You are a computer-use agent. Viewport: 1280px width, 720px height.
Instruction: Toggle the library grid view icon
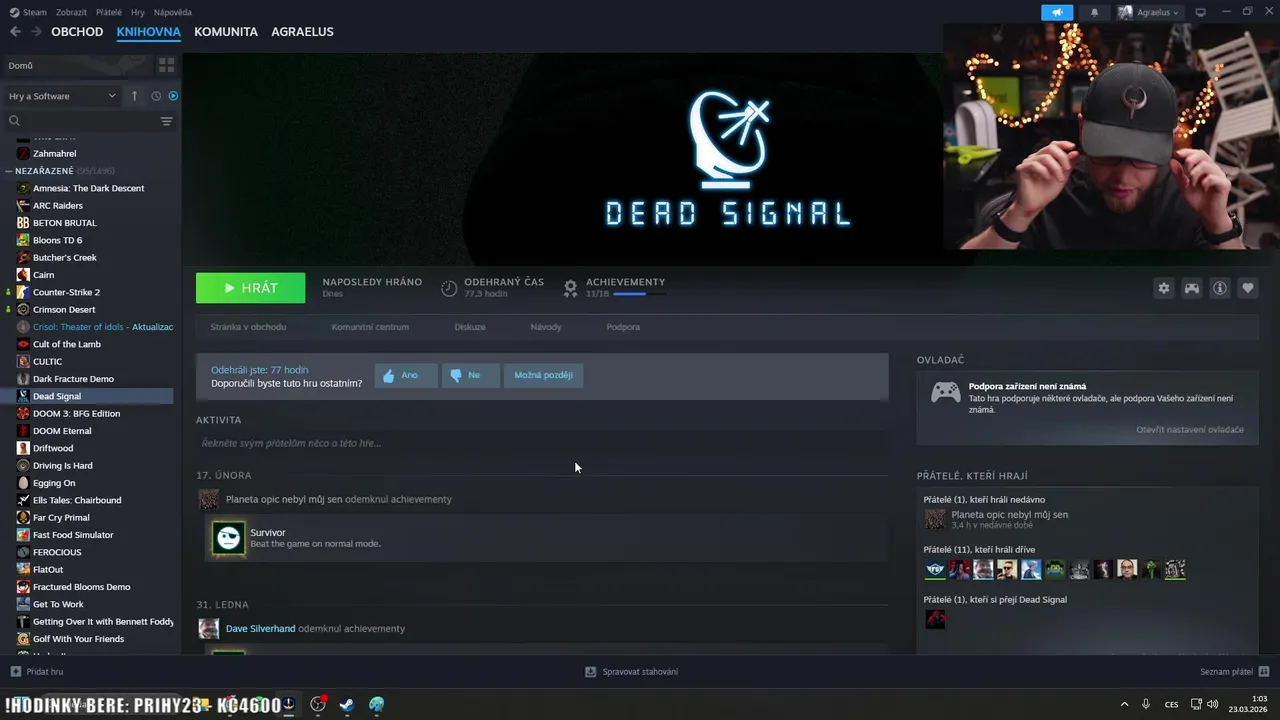[166, 65]
